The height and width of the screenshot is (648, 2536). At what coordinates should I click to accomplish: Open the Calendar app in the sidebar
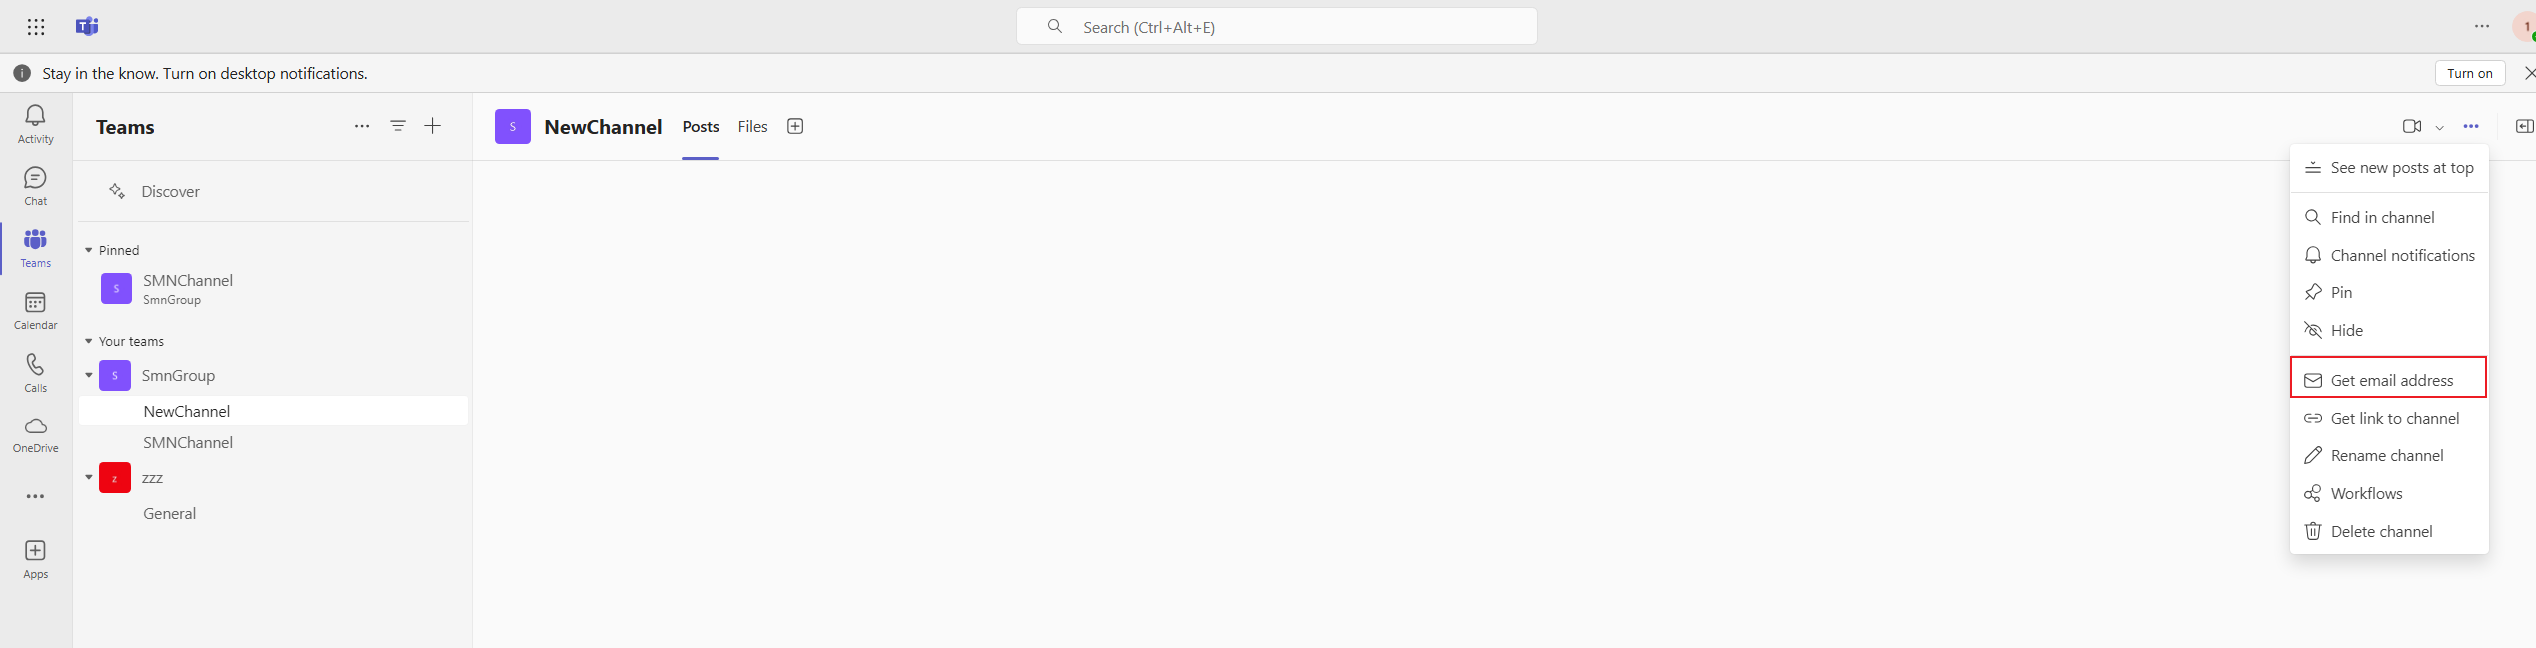pos(35,311)
